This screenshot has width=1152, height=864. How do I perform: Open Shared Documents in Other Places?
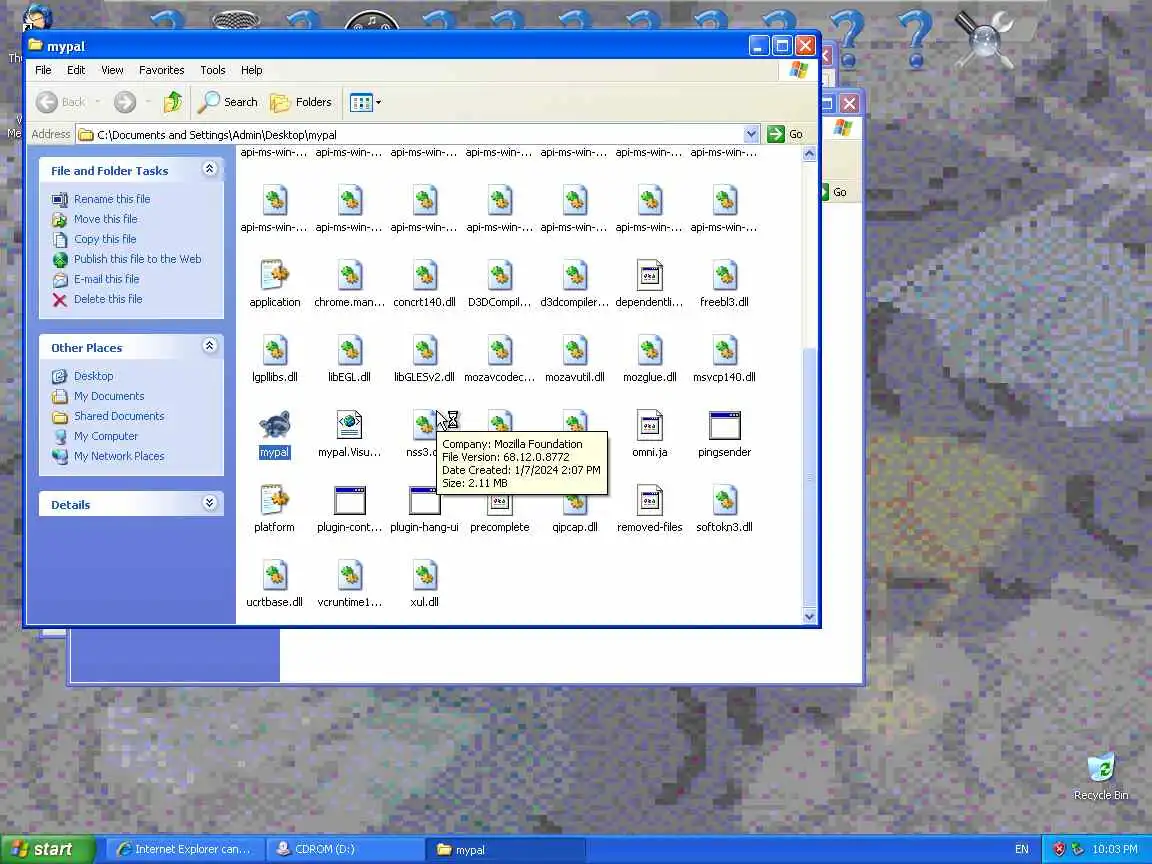coord(119,416)
